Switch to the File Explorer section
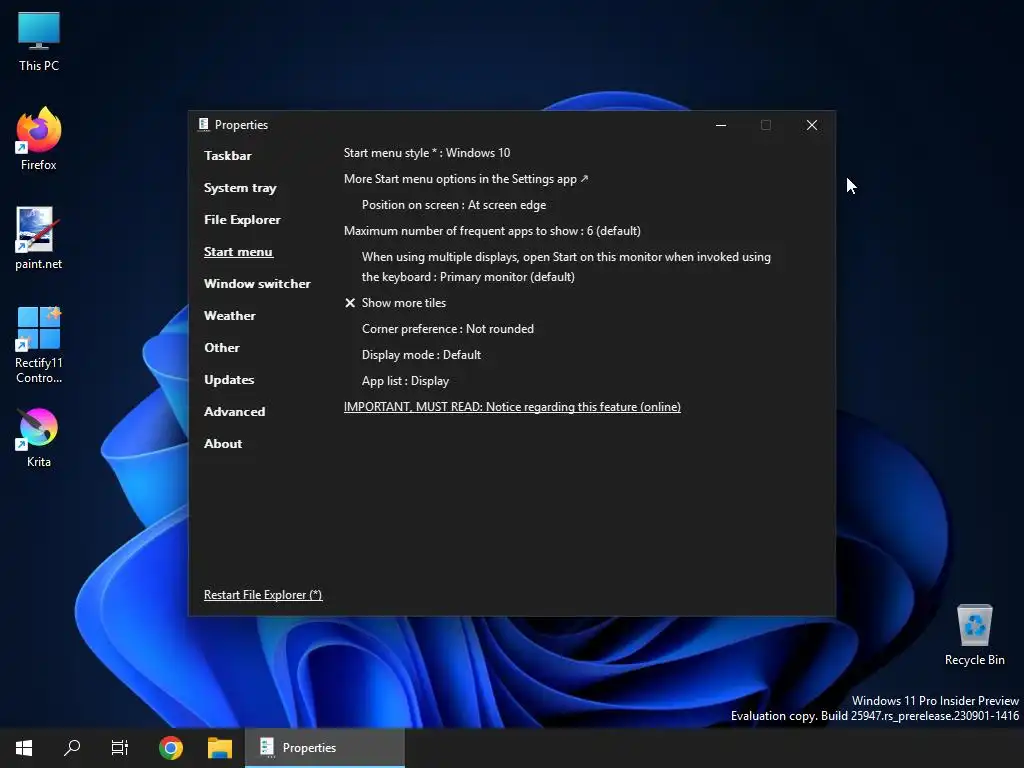 tap(242, 219)
